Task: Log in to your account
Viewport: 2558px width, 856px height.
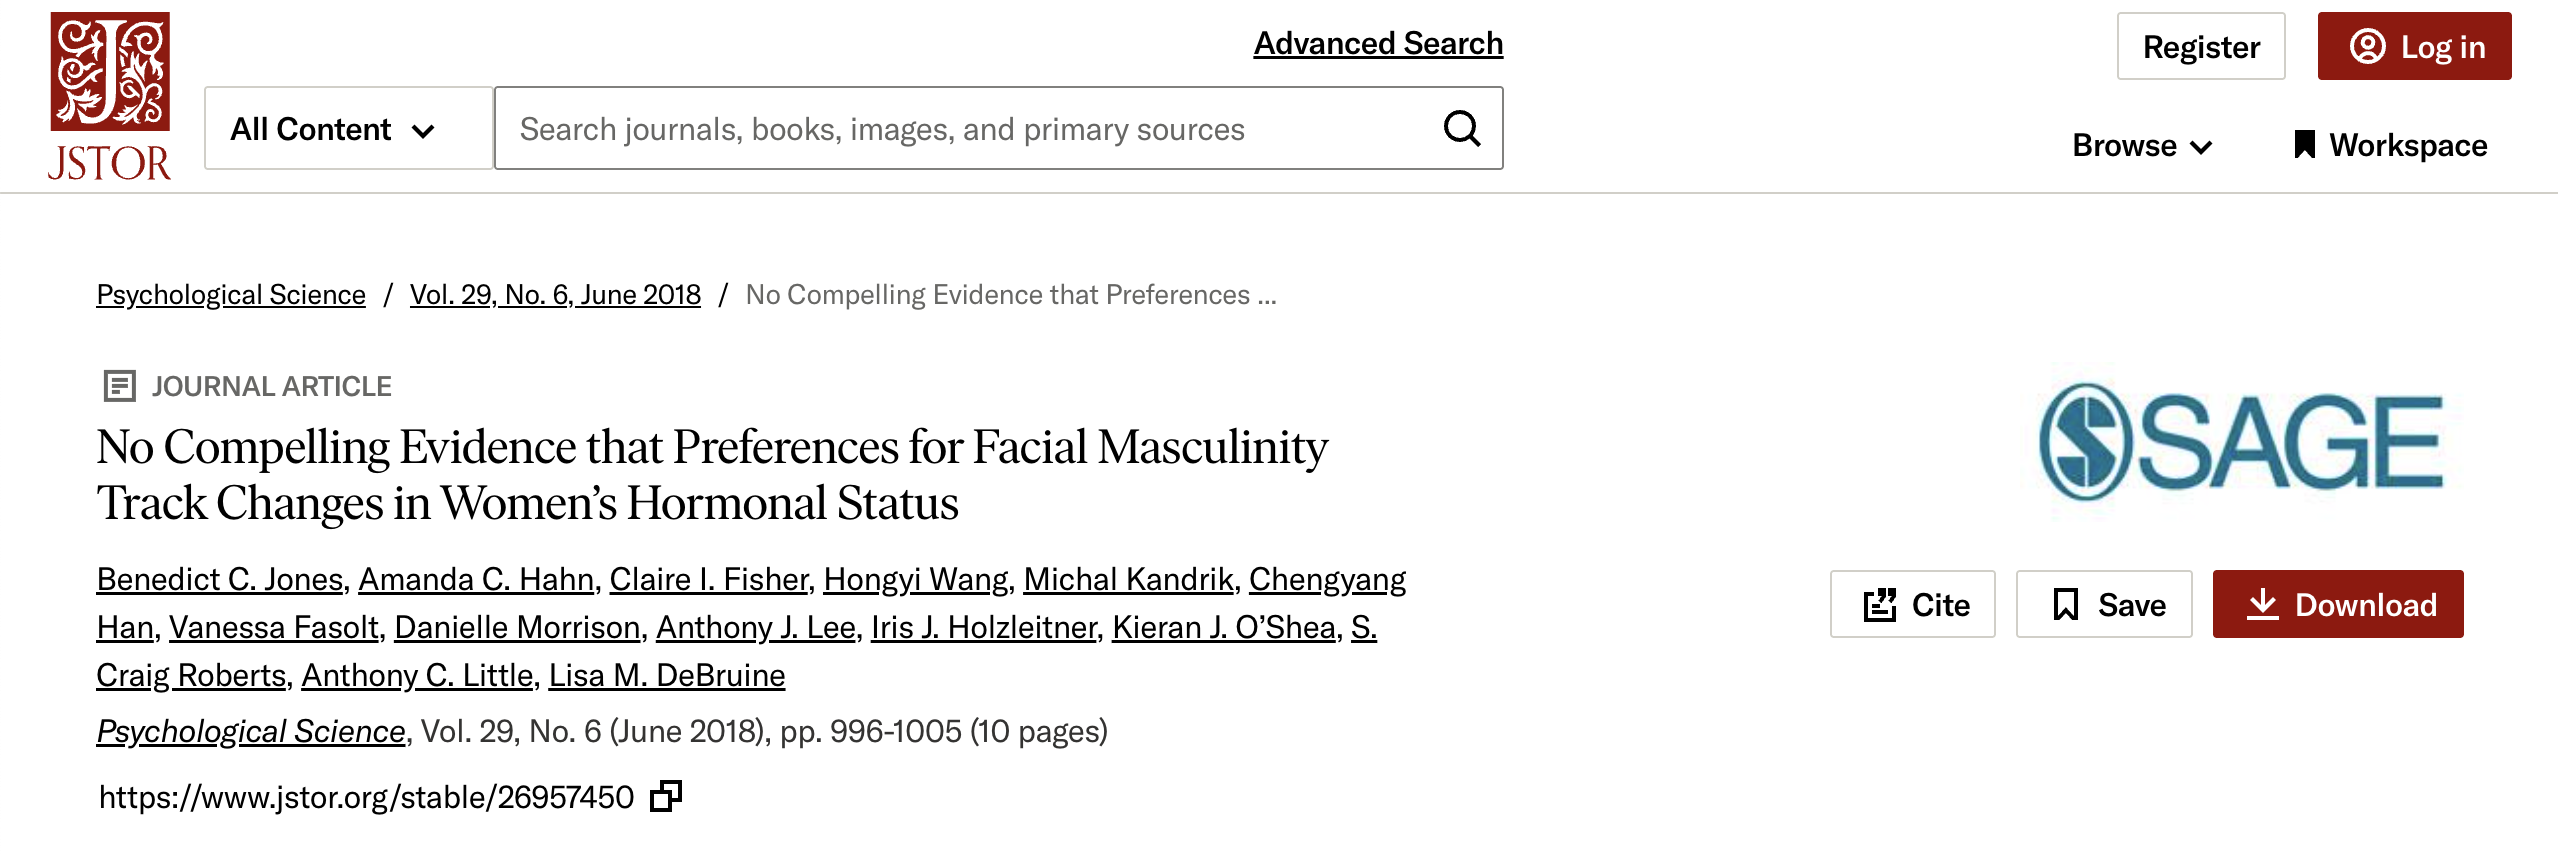Action: coord(2413,47)
